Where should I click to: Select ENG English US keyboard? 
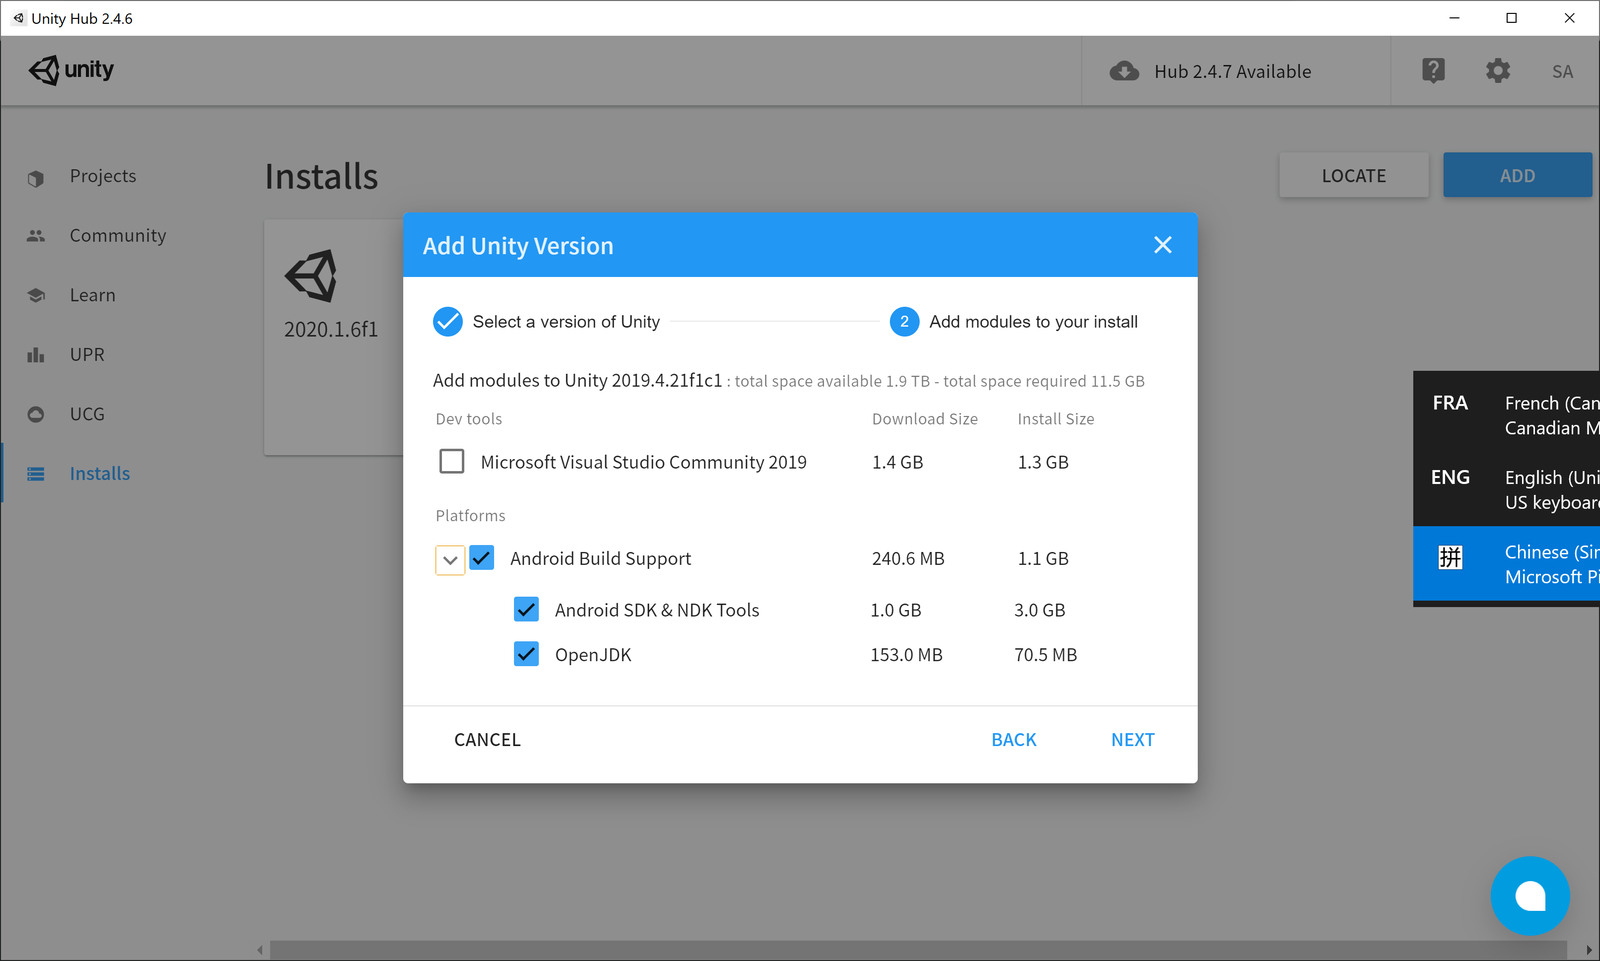[x=1506, y=489]
